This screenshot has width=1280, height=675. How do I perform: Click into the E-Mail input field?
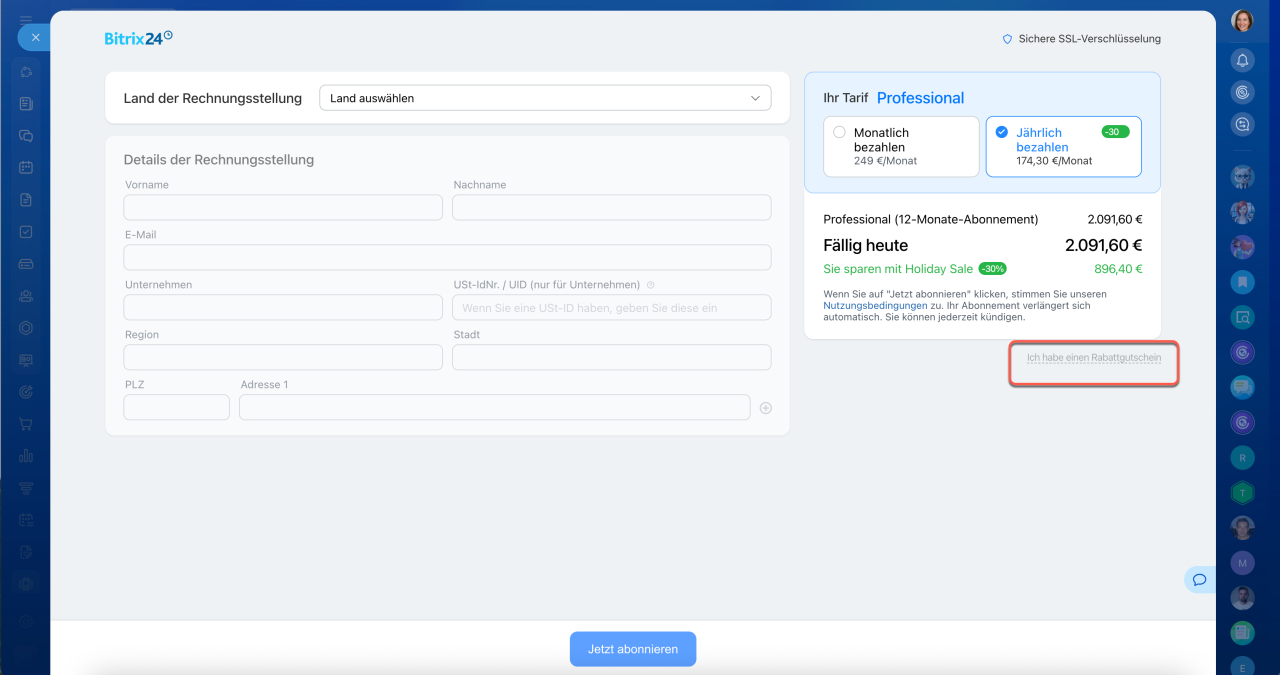click(x=447, y=258)
